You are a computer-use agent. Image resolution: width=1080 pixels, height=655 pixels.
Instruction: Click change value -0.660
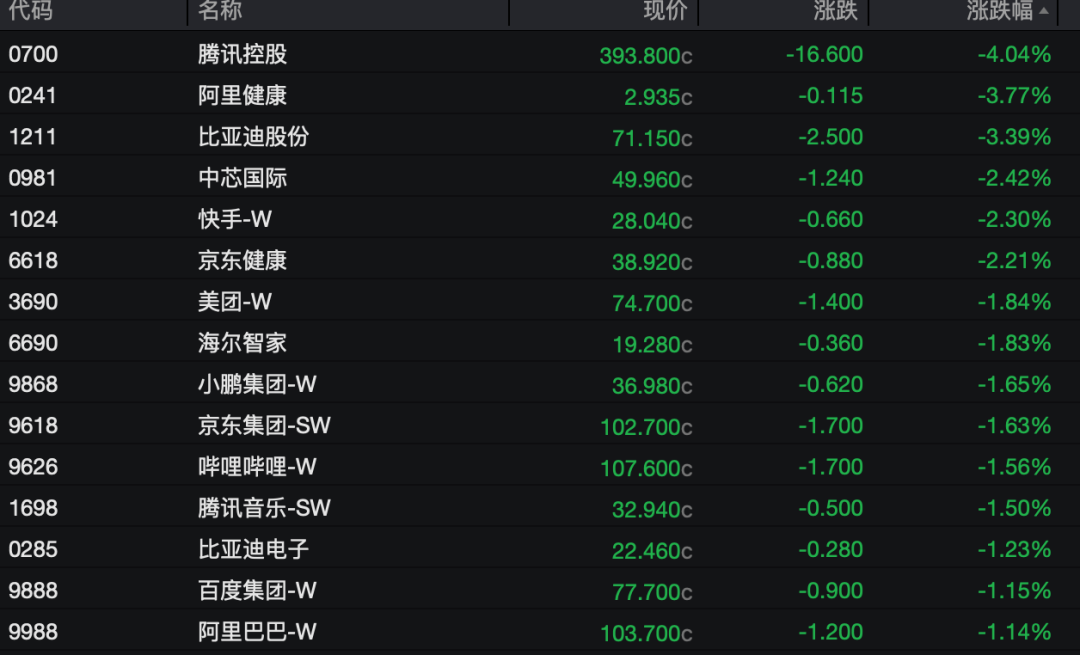coord(831,219)
